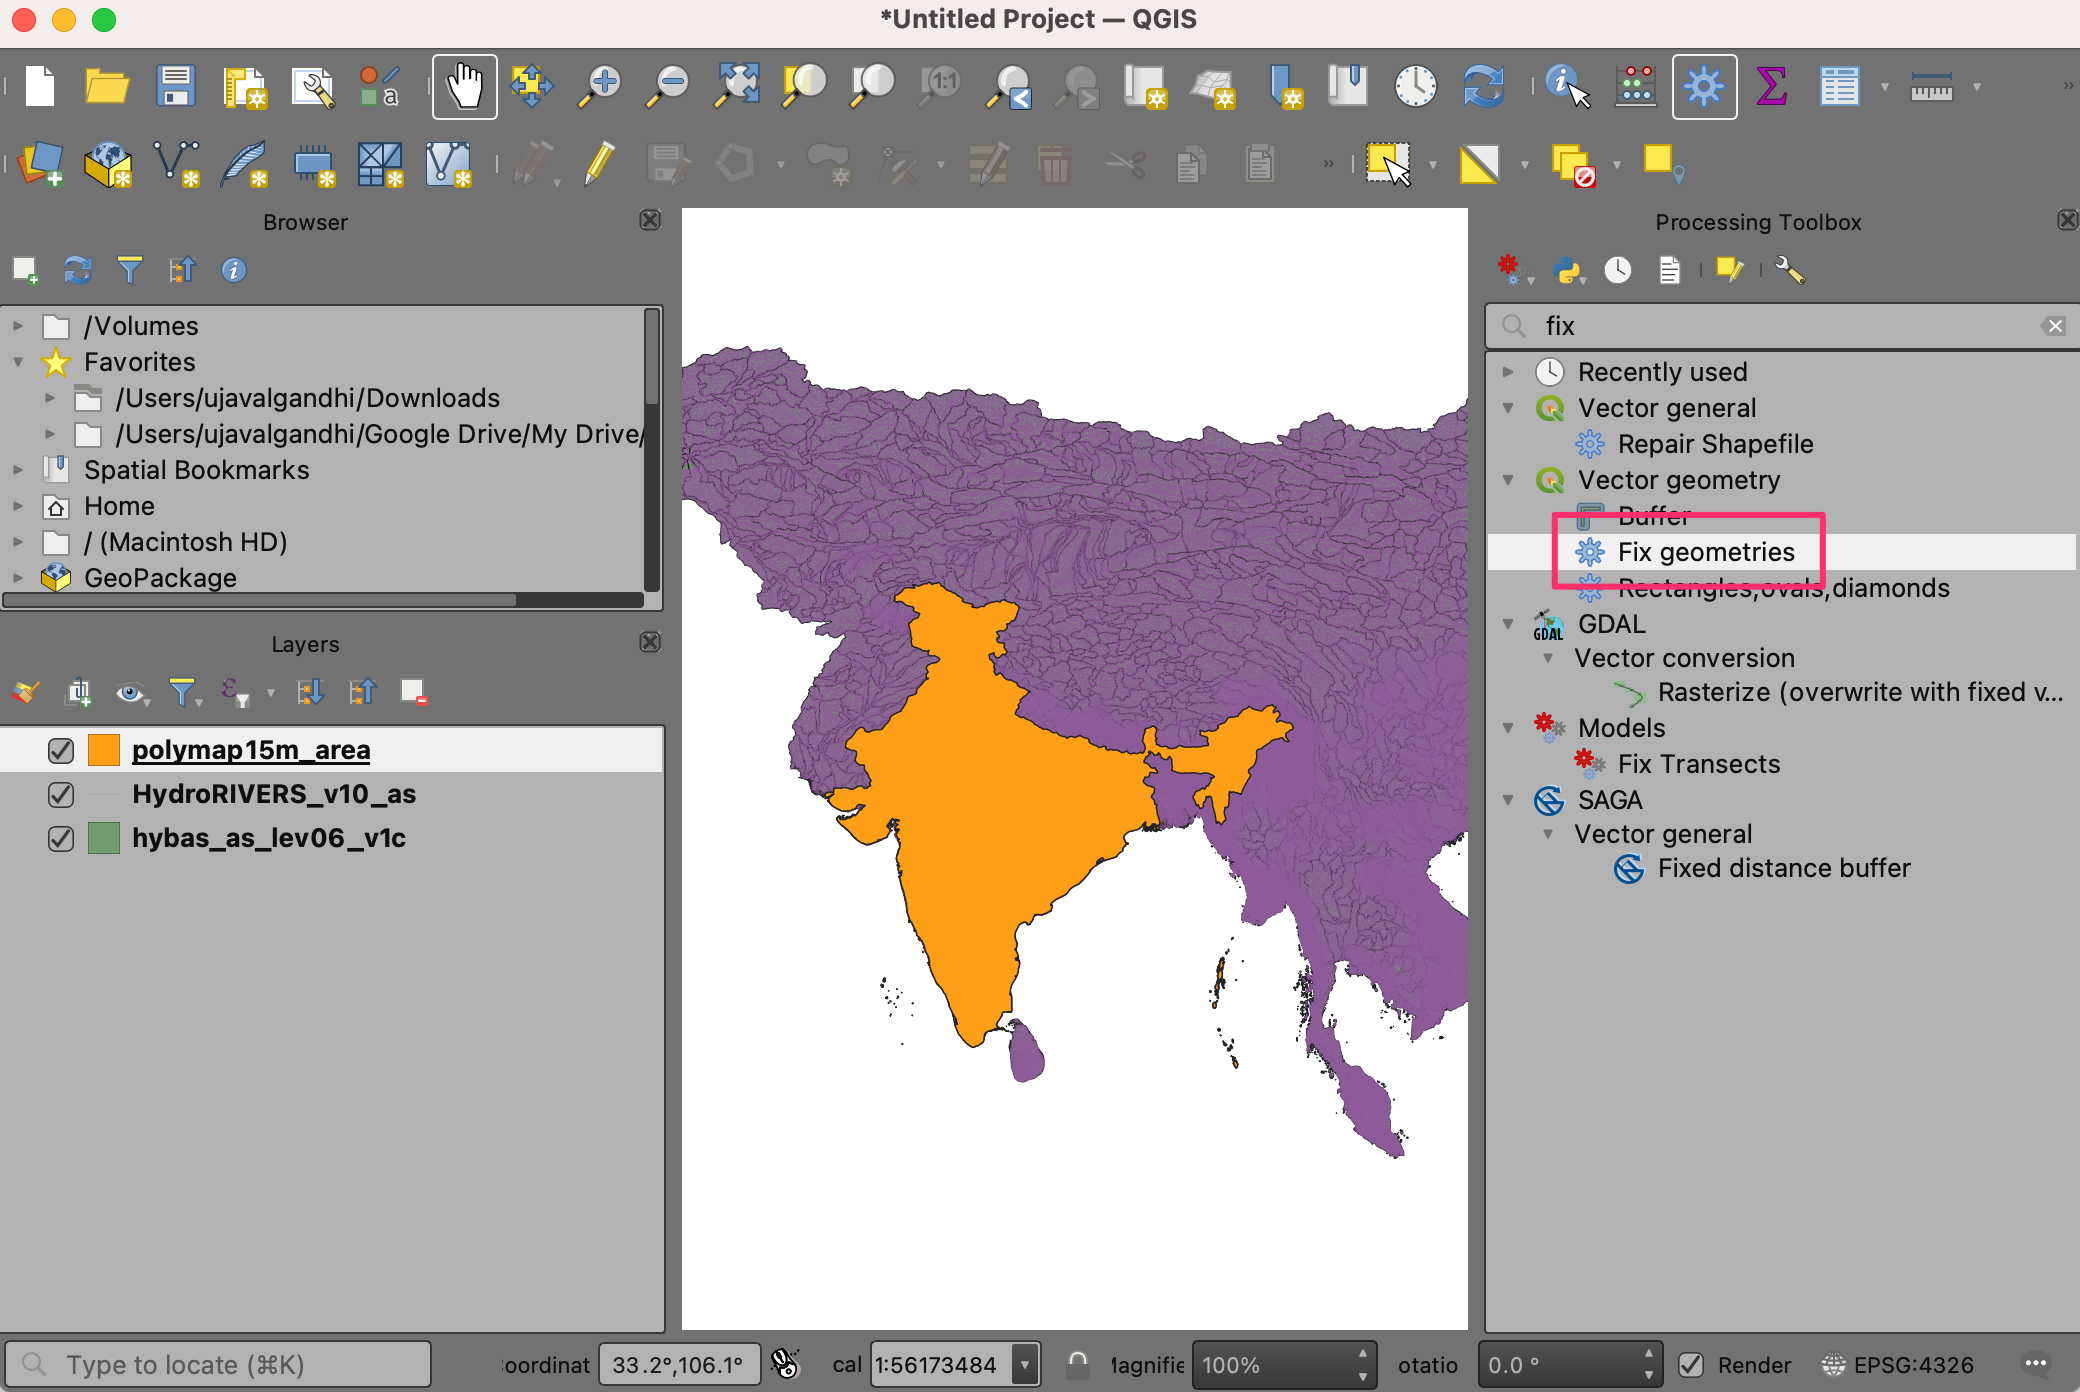Select Fix geometries algorithm
This screenshot has height=1392, width=2080.
tap(1705, 552)
